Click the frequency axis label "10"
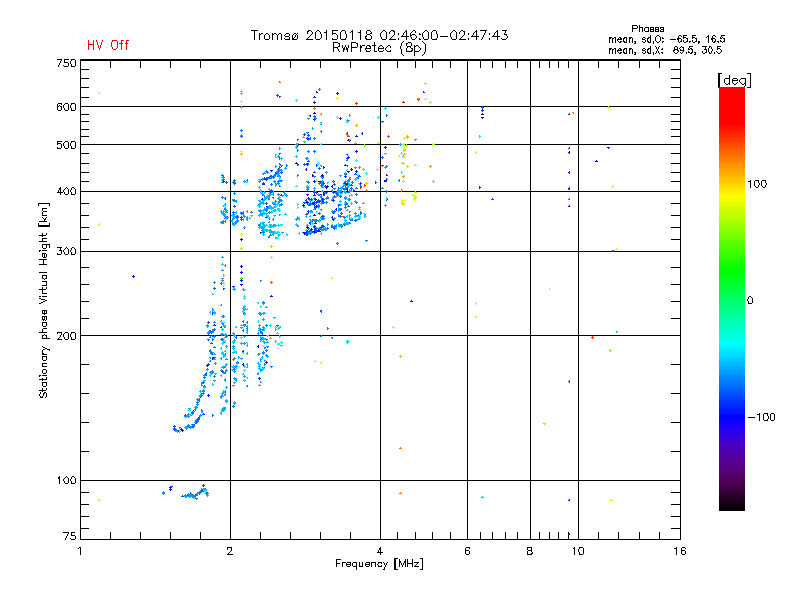The image size is (800, 600). [578, 551]
